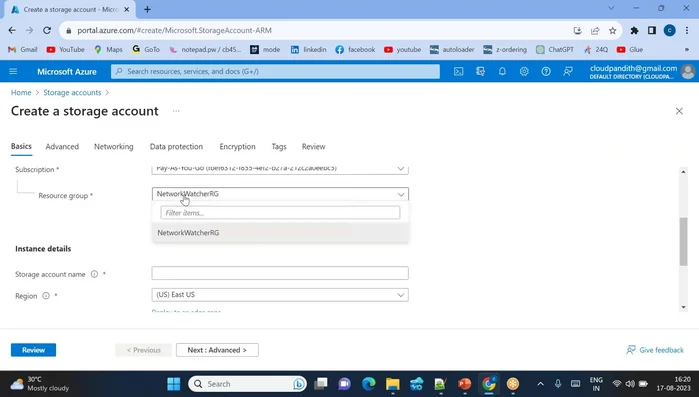Close the Create a storage account blade
Screen dimensions: 699x397
pos(679,111)
